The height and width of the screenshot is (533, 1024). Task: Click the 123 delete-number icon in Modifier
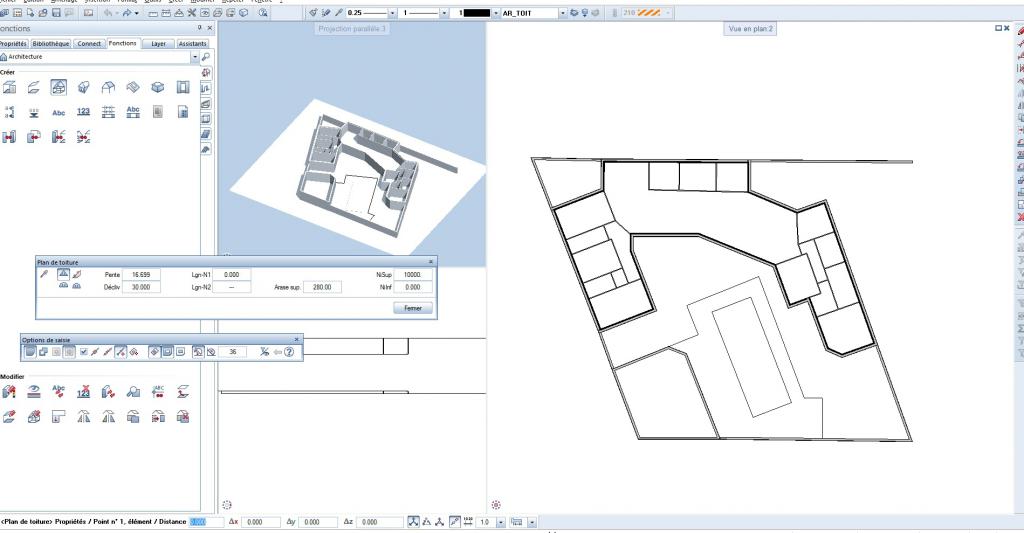83,391
